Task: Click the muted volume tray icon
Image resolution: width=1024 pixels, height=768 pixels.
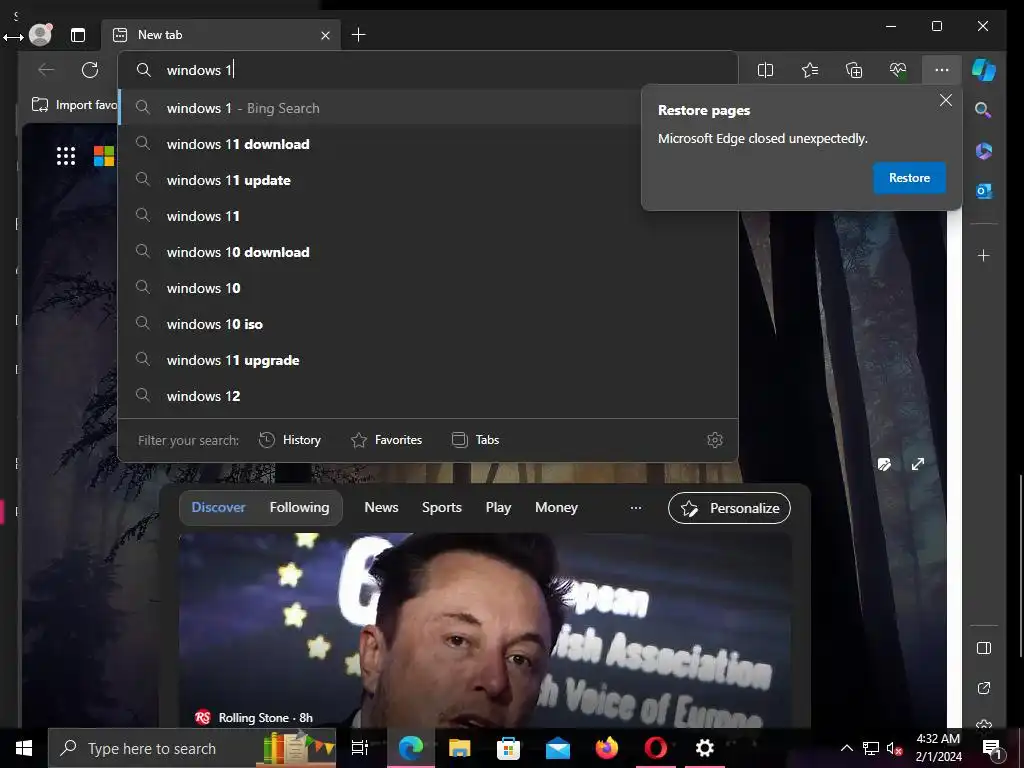Action: [x=895, y=748]
